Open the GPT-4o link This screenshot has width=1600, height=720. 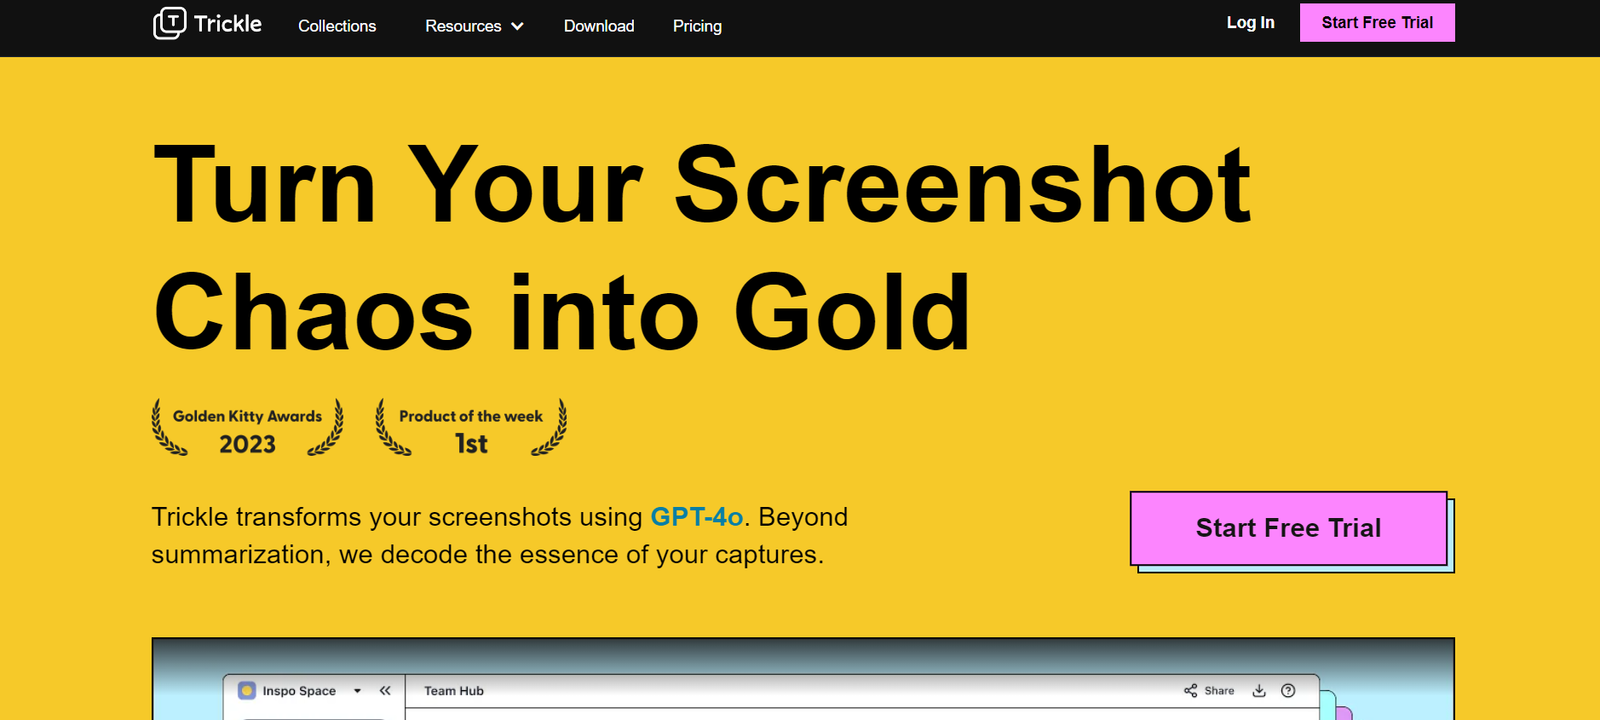coord(696,517)
